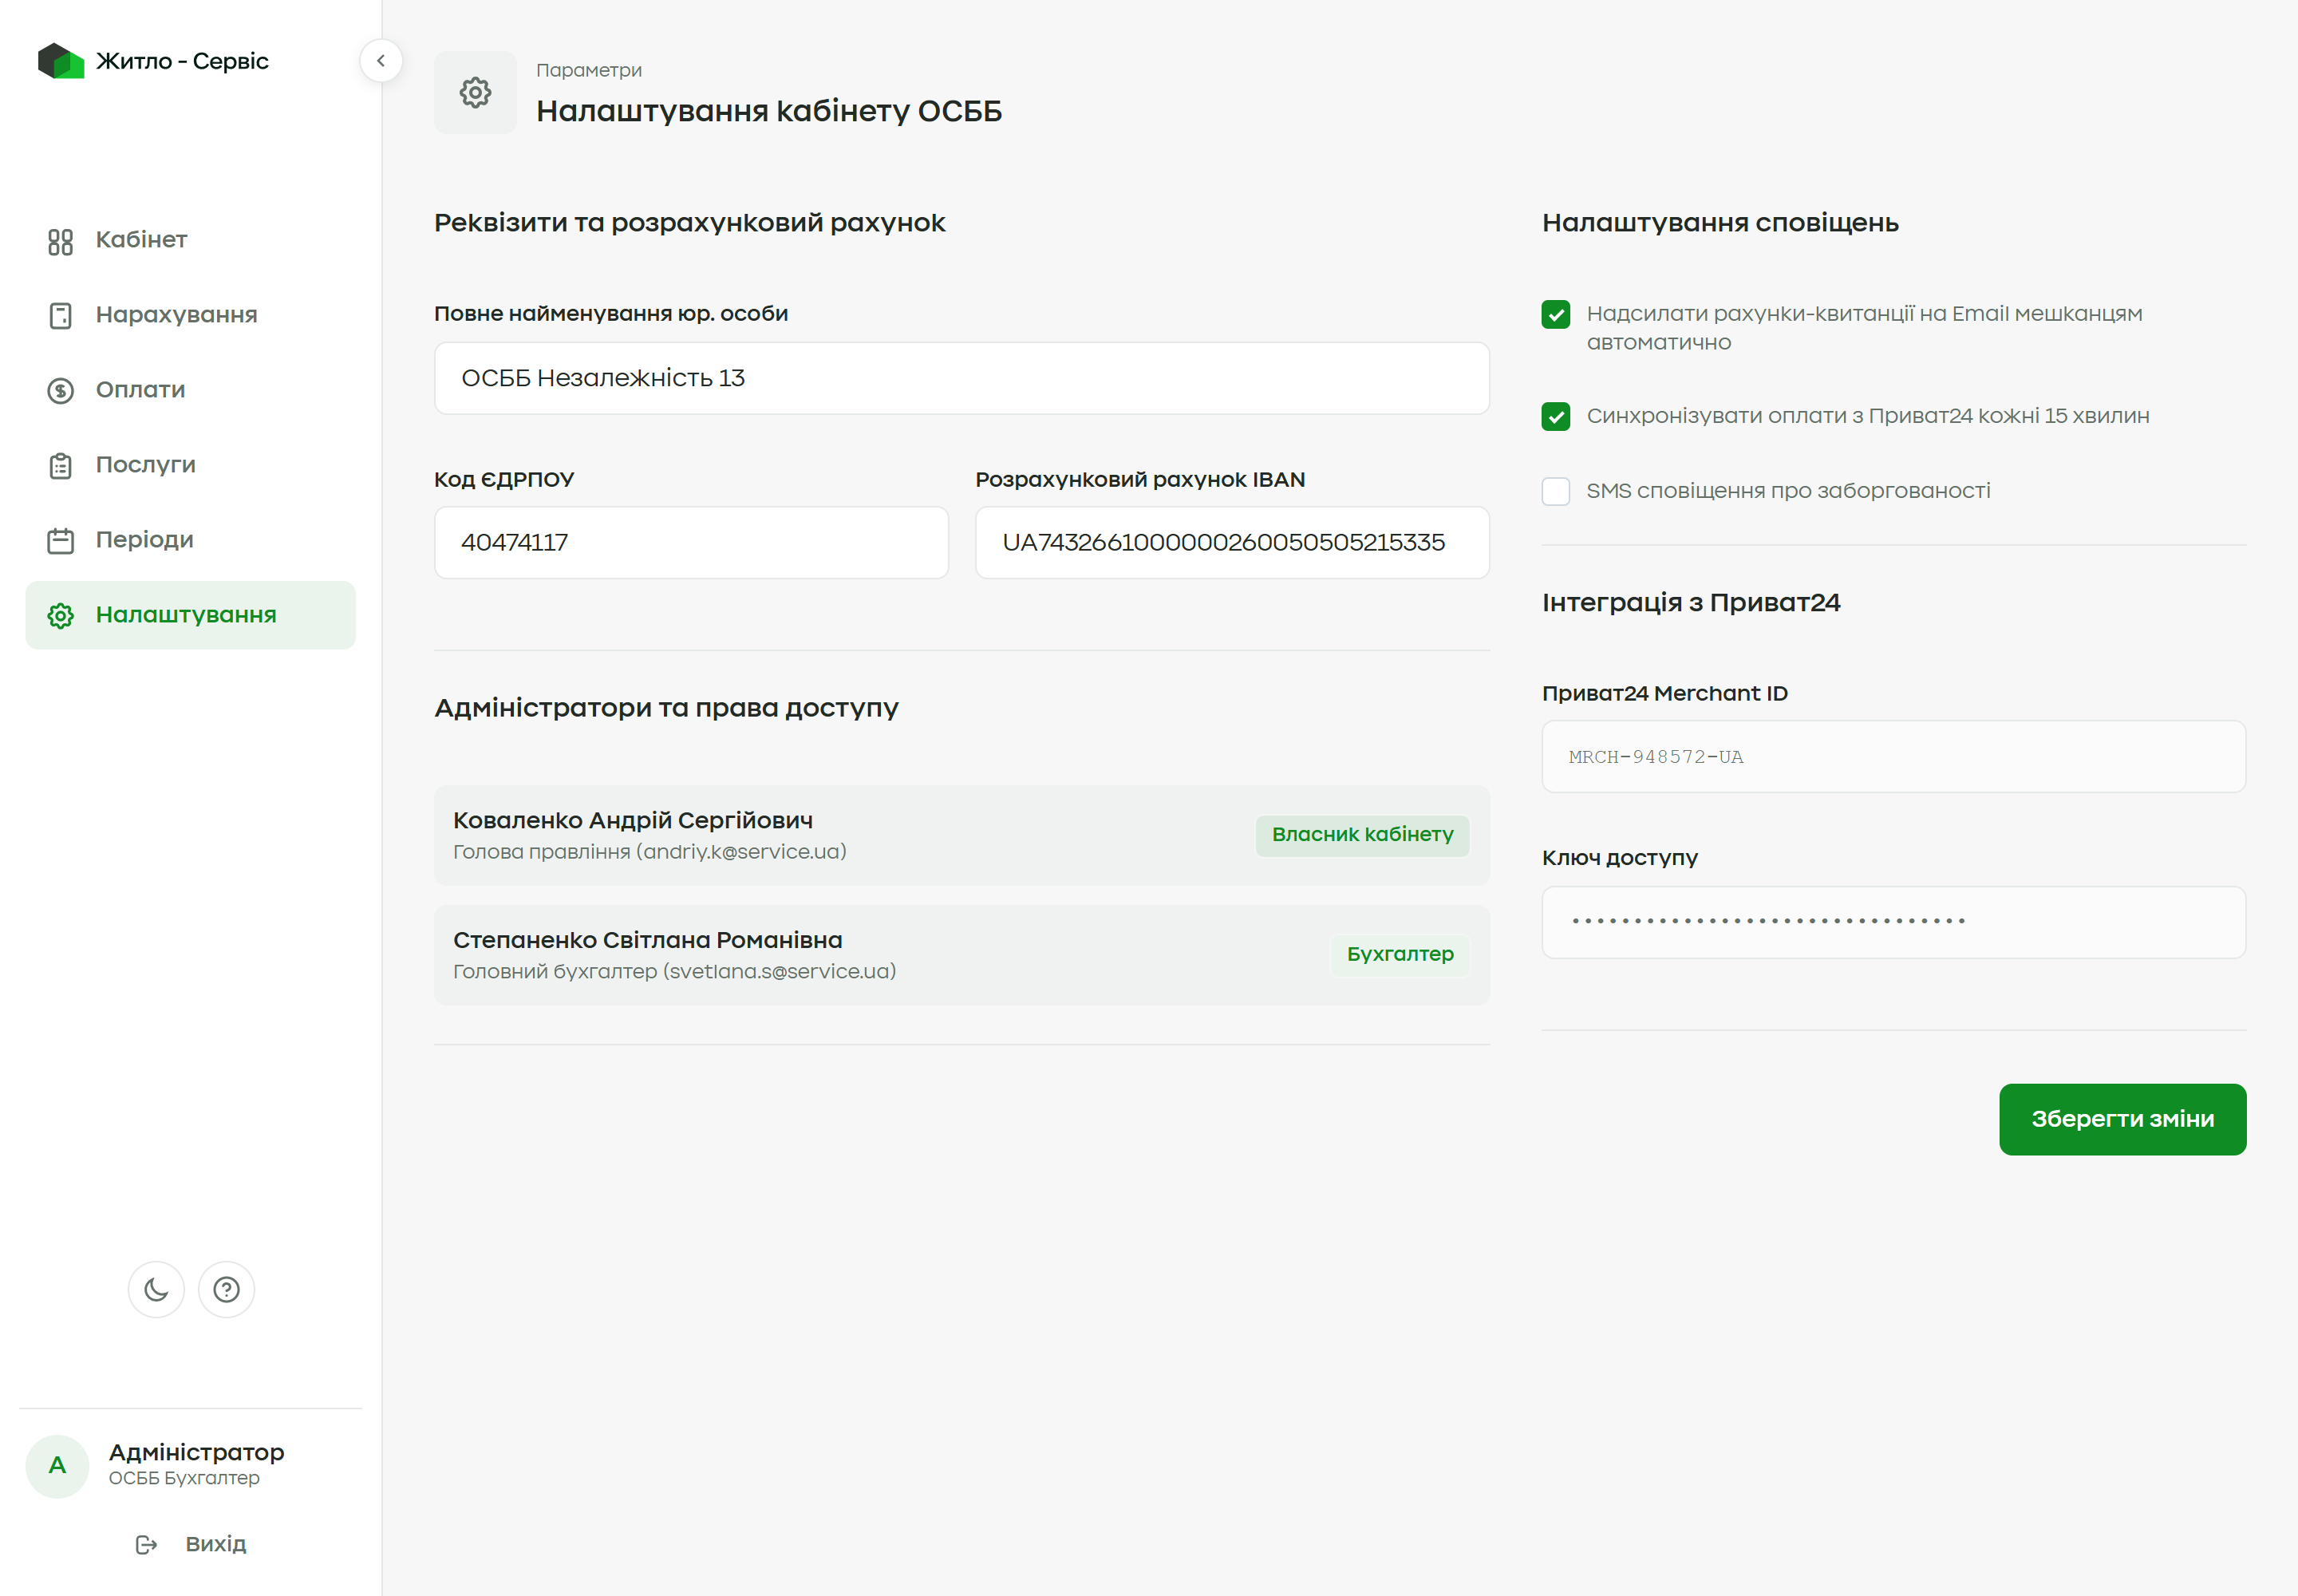The height and width of the screenshot is (1596, 2298).
Task: Click the Нарахування document icon
Action: [x=61, y=316]
